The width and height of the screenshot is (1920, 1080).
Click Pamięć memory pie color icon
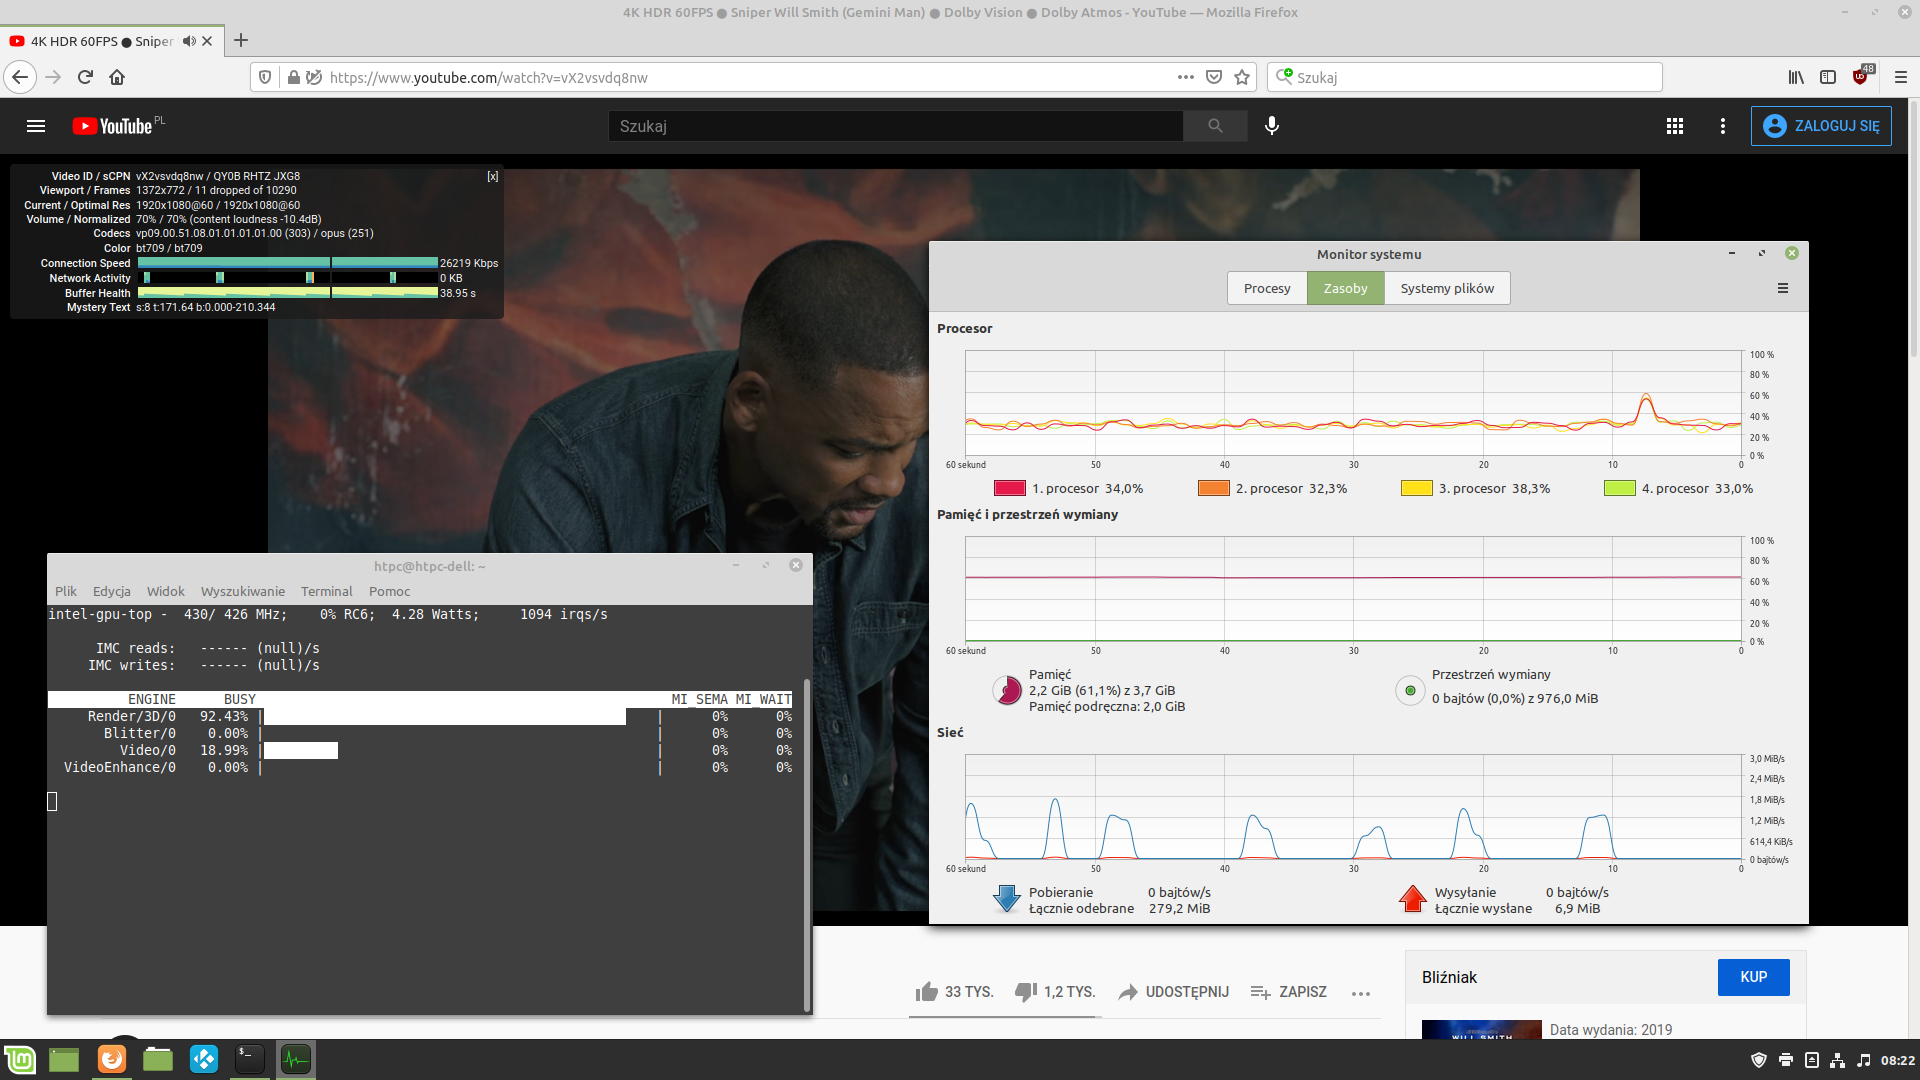[1007, 690]
